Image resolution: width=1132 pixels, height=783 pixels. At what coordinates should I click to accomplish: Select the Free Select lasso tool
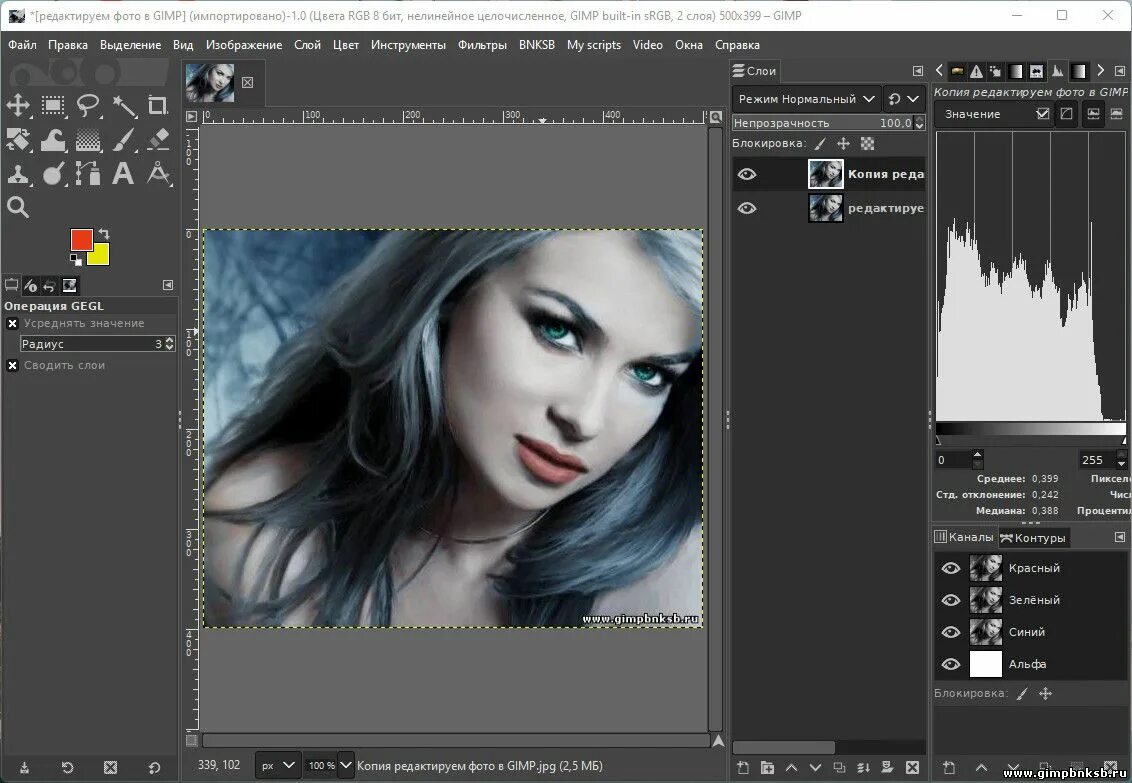point(88,105)
